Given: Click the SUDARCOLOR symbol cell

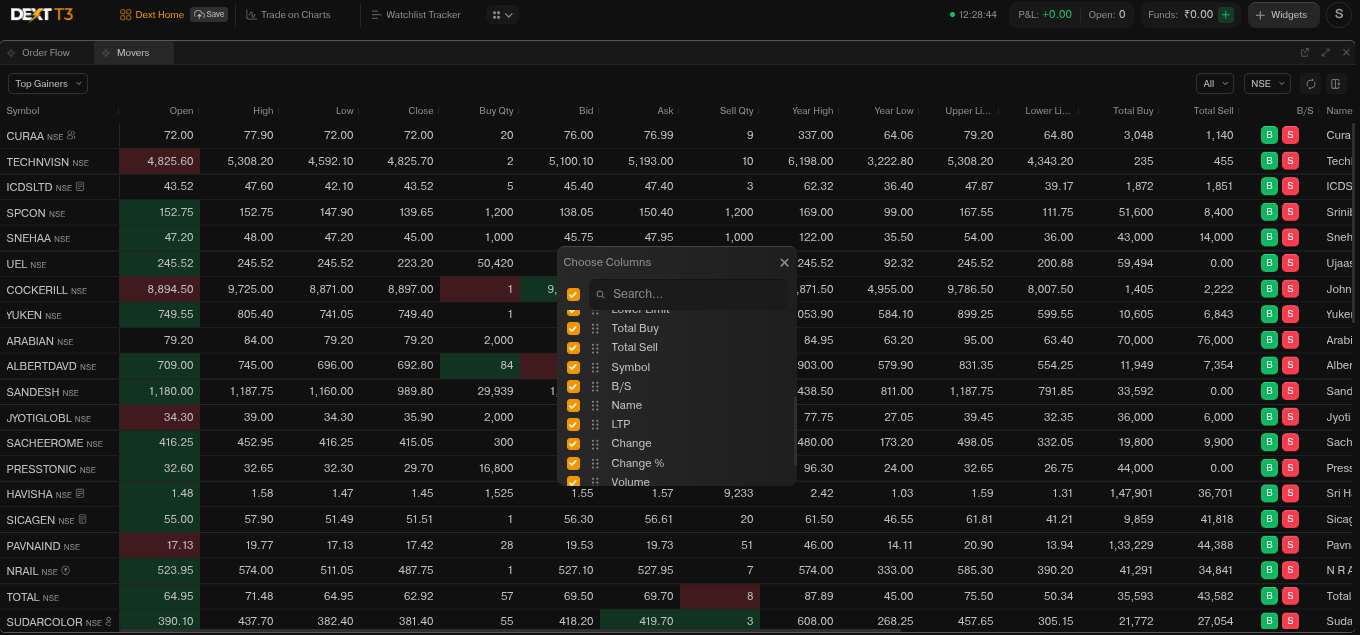Looking at the screenshot, I should [x=59, y=621].
